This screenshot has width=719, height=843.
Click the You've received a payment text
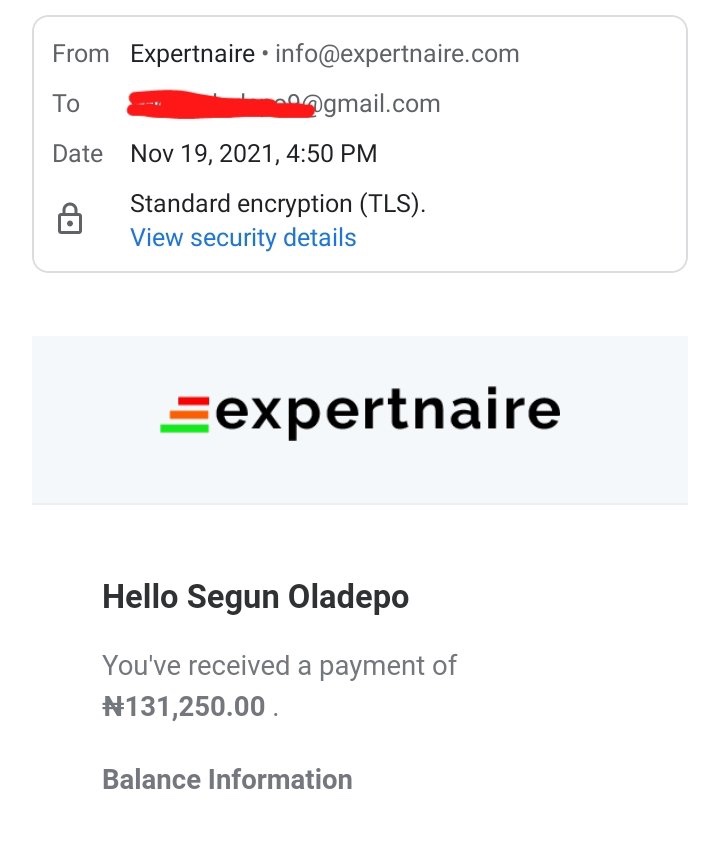(x=279, y=665)
